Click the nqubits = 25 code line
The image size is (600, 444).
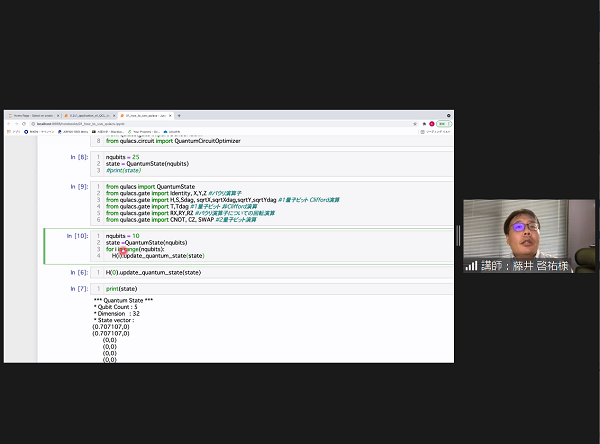[122, 157]
